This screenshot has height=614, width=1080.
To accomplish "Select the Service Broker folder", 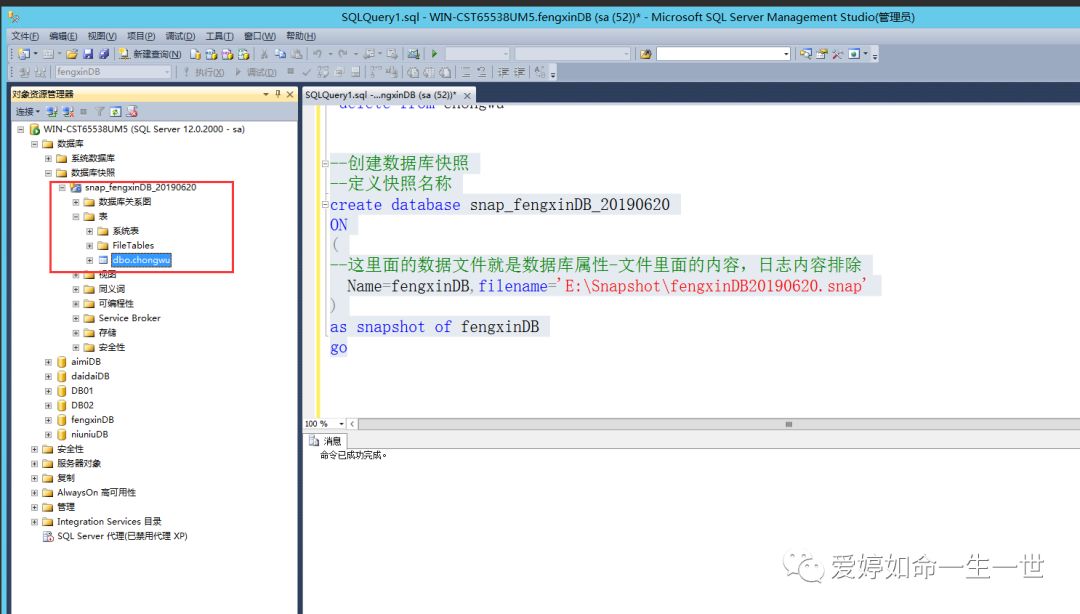I will coord(129,318).
